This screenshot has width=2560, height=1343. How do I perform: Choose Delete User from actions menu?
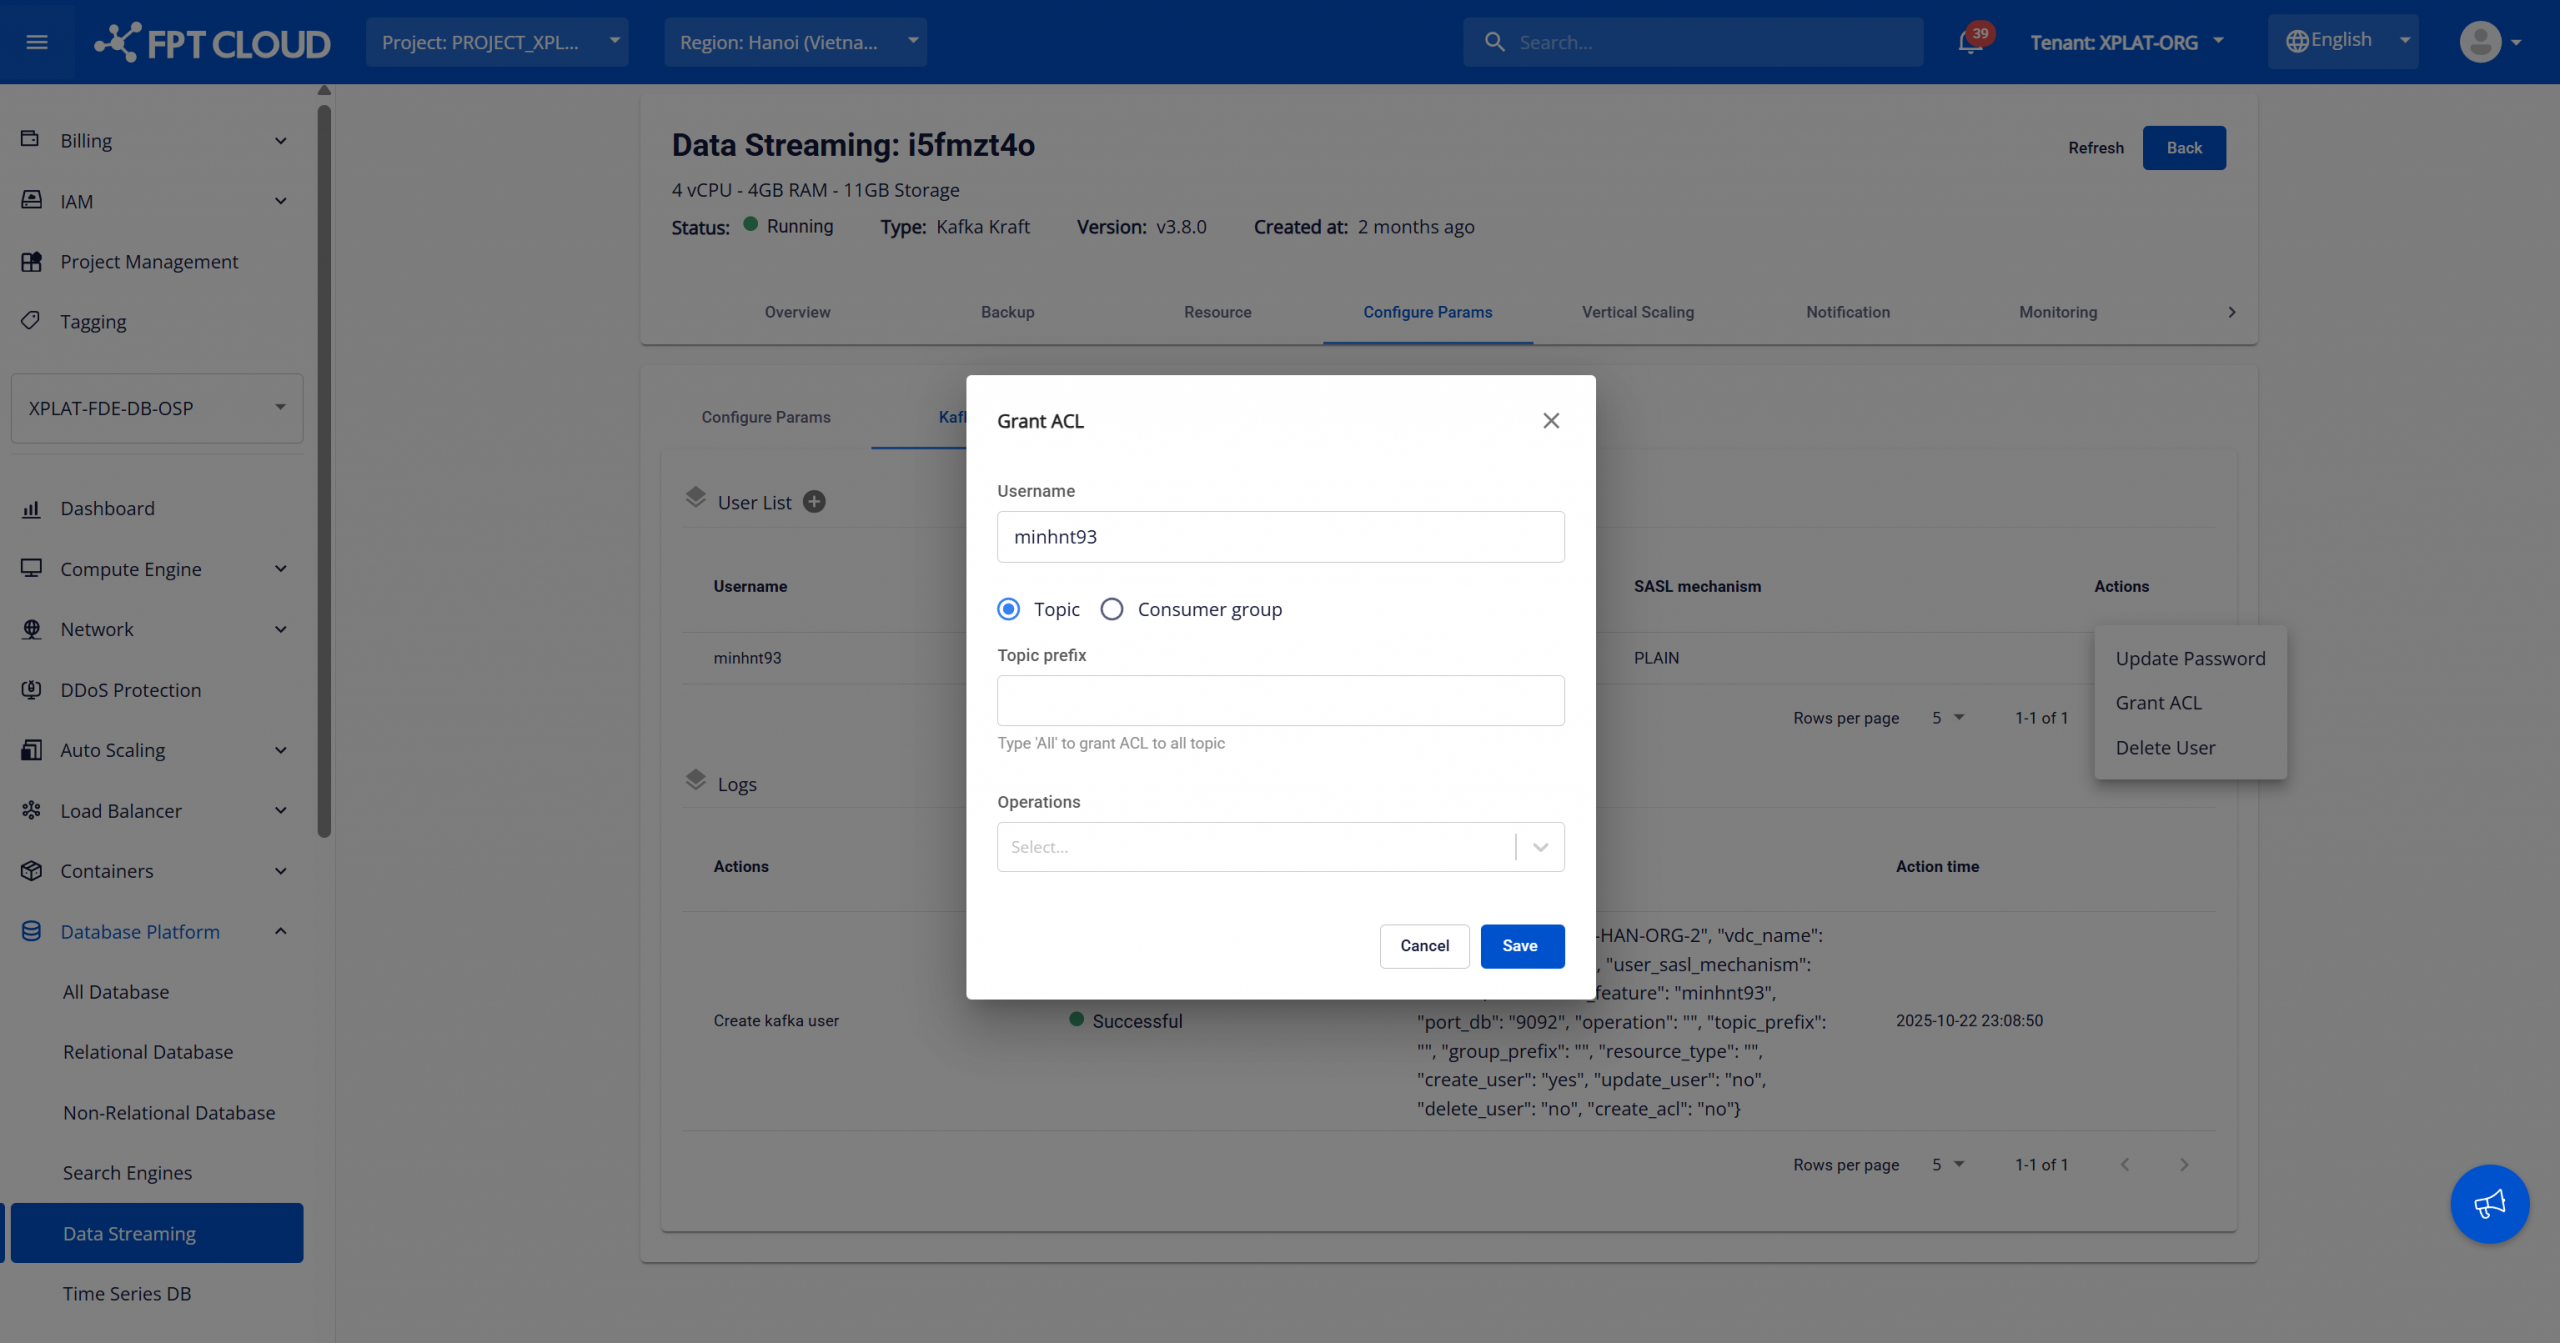click(x=2164, y=748)
